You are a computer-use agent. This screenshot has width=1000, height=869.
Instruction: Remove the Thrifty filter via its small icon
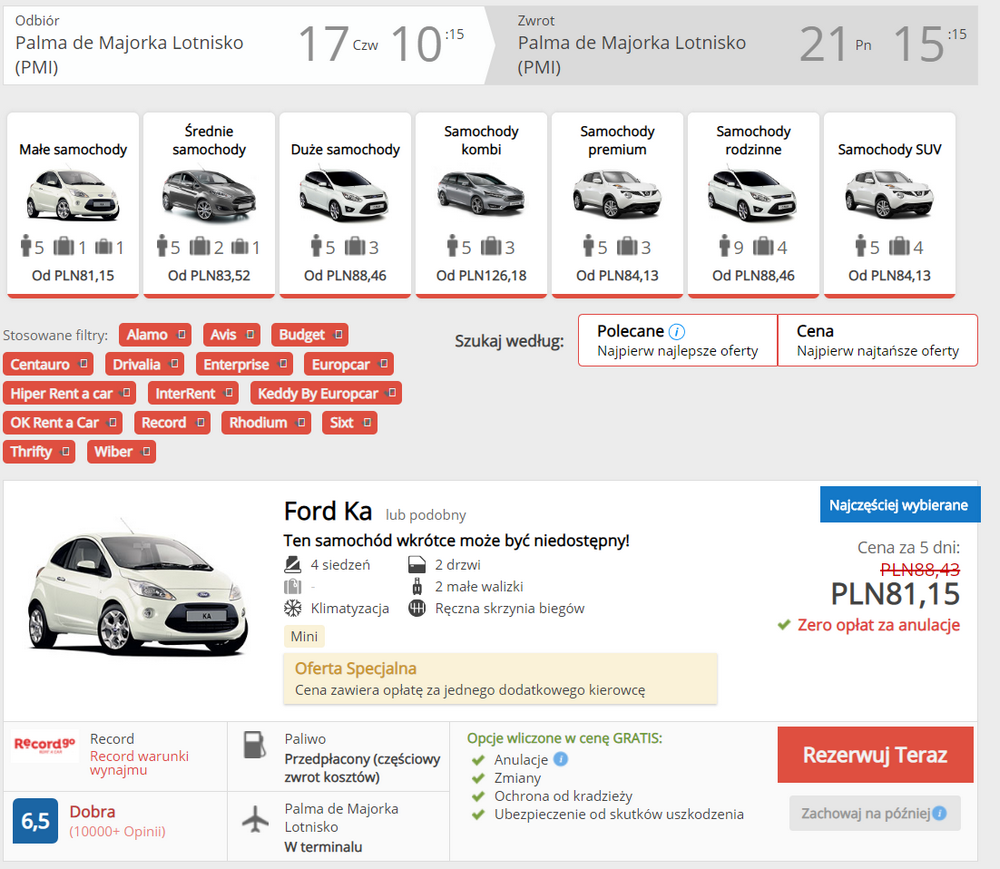(x=65, y=451)
